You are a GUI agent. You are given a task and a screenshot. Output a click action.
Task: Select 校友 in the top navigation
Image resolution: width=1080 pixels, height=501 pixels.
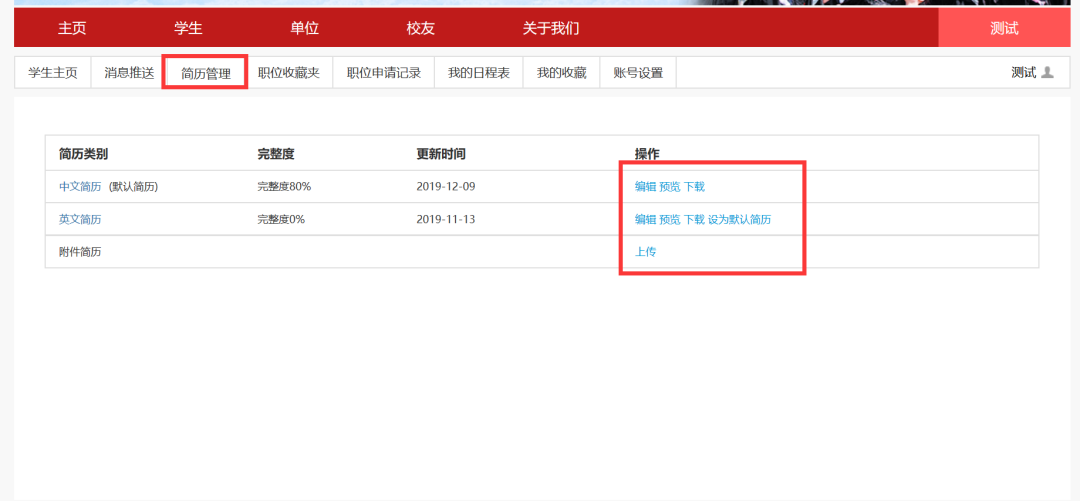tap(420, 28)
